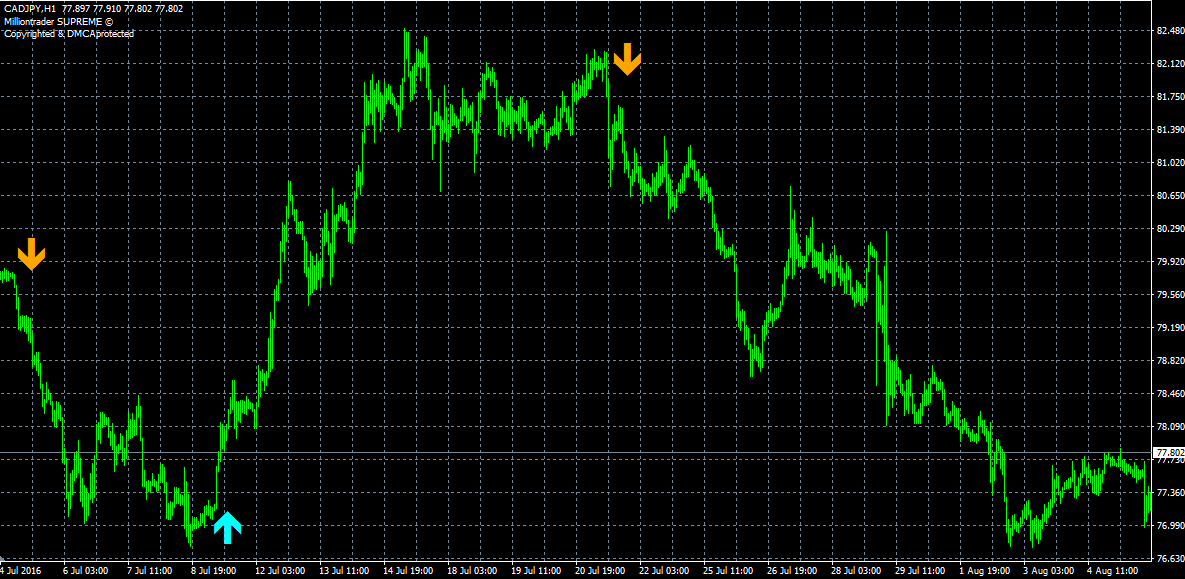
Task: Click the 28 Jul 03:00 time label
Action: [856, 571]
